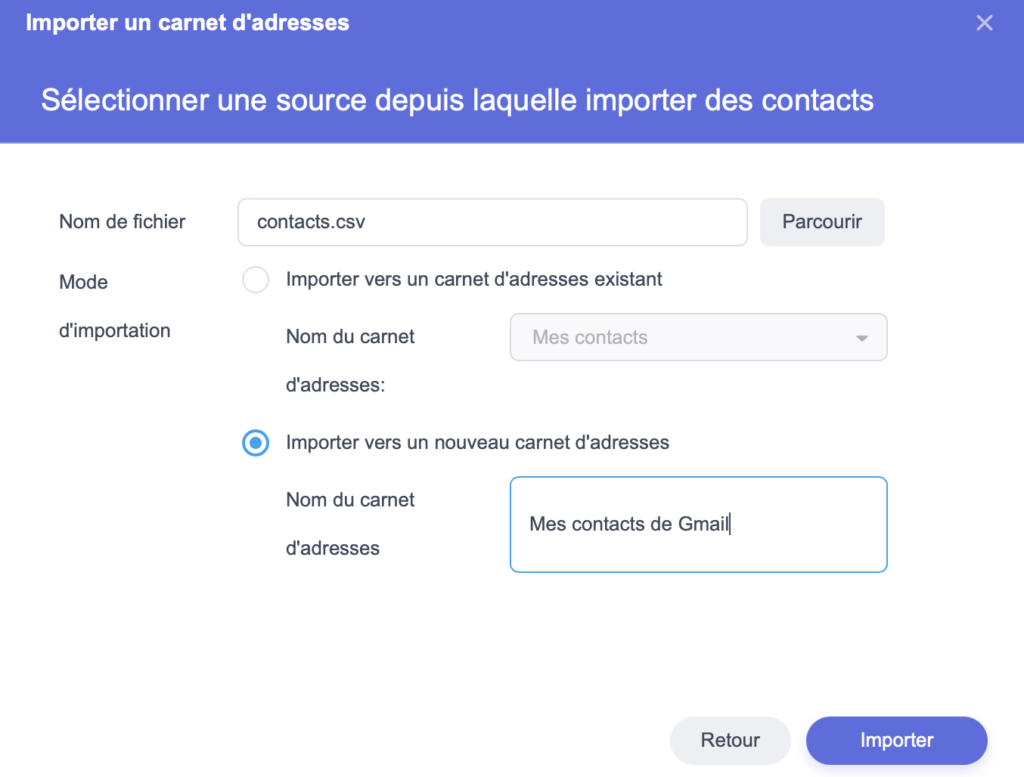This screenshot has width=1024, height=777.
Task: Select the new address book radio button
Action: coord(256,443)
